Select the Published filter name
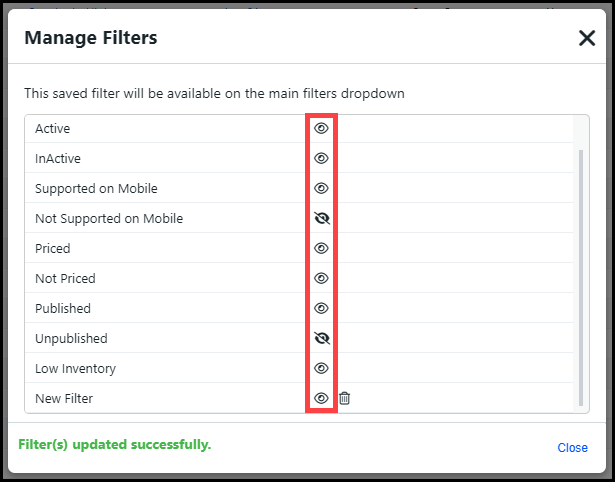The height and width of the screenshot is (482, 615). tap(63, 309)
